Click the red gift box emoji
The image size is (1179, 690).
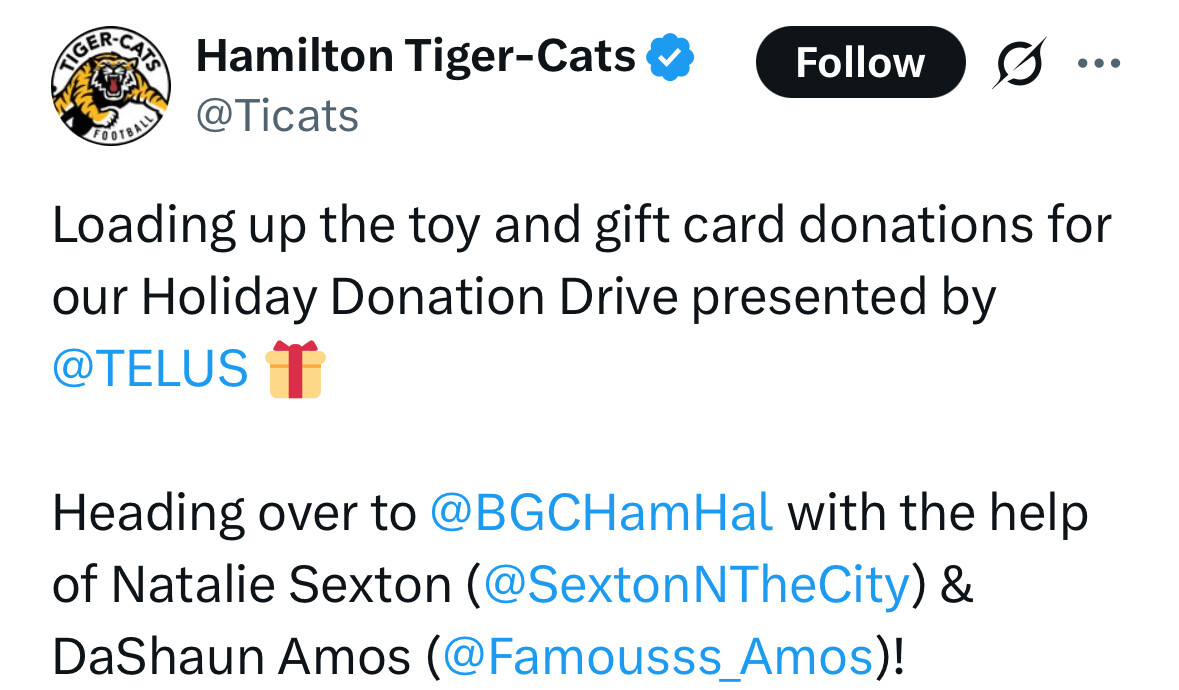(x=295, y=369)
